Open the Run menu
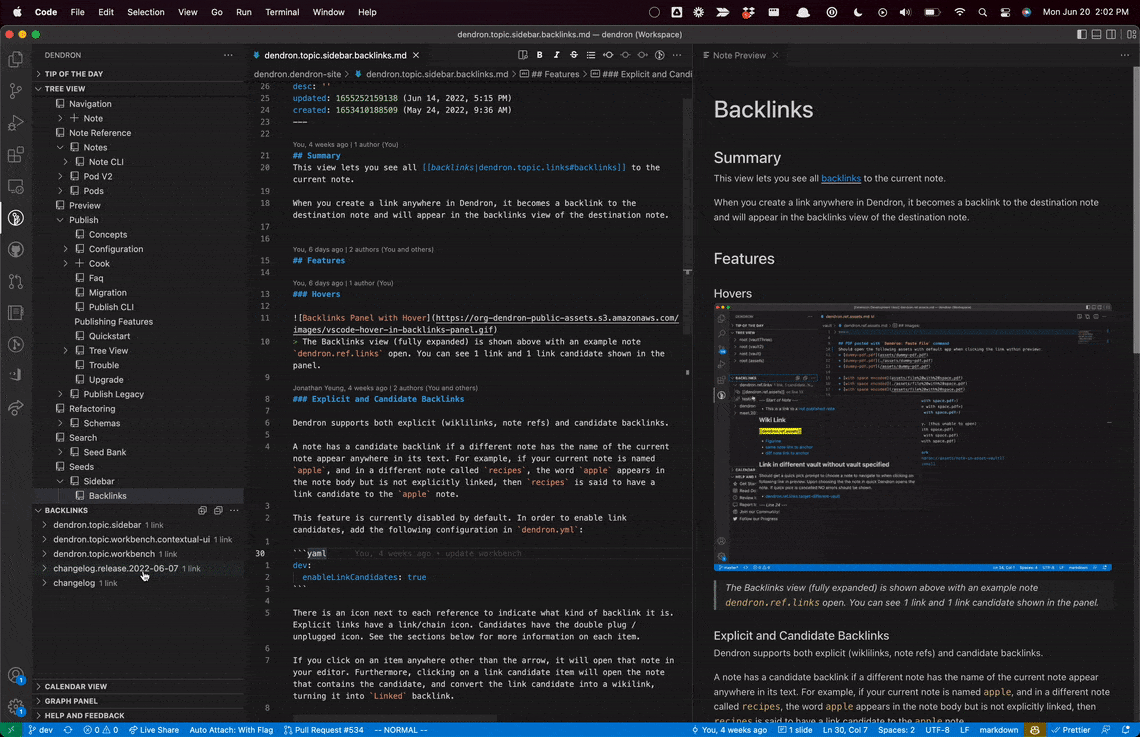The height and width of the screenshot is (737, 1140). click(x=244, y=12)
